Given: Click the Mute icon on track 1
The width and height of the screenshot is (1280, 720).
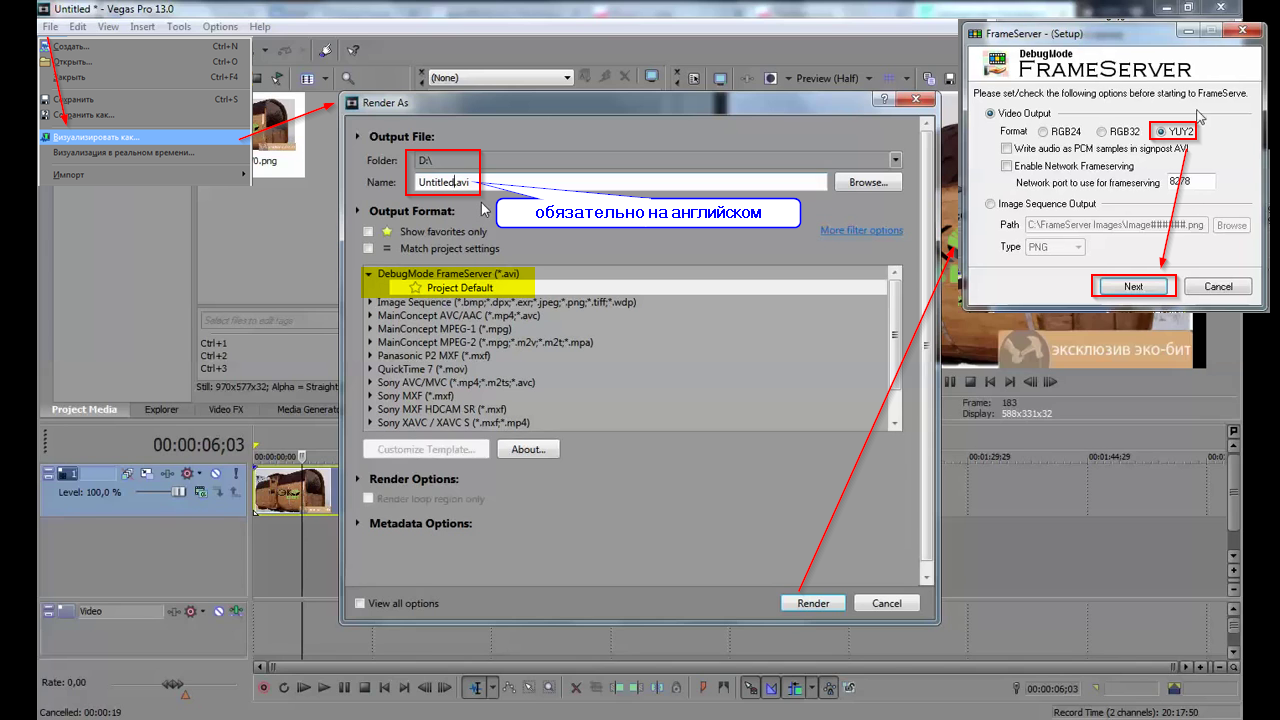Looking at the screenshot, I should (215, 473).
